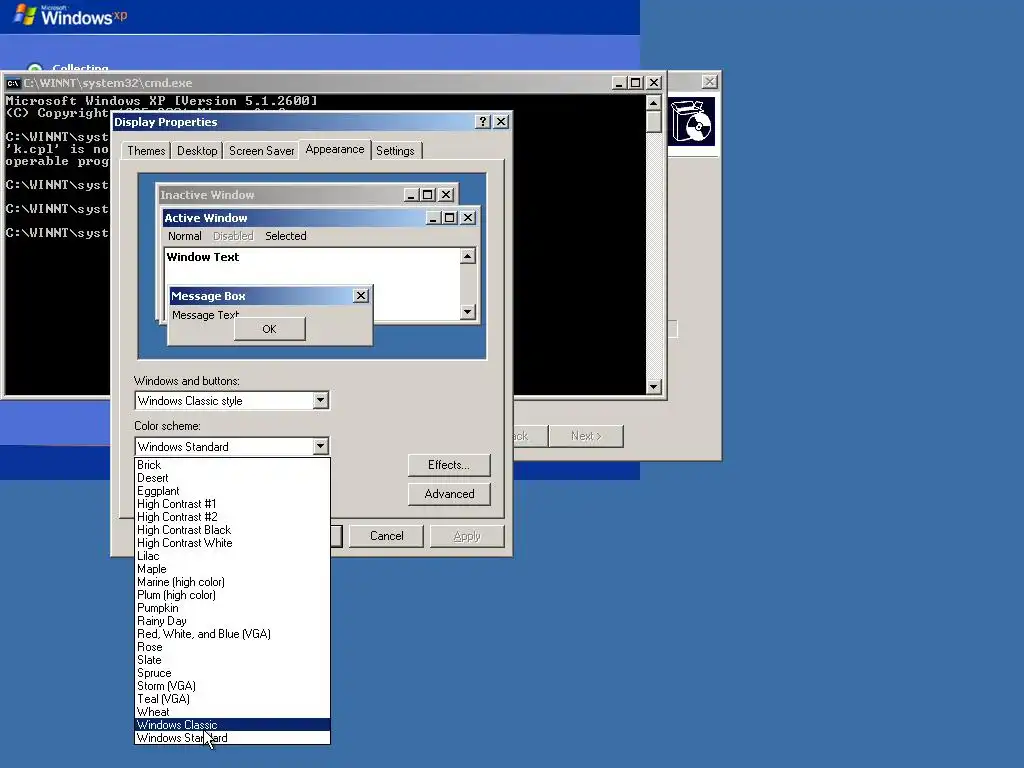Click preview window scroll down arrow
The height and width of the screenshot is (768, 1024).
tap(467, 312)
